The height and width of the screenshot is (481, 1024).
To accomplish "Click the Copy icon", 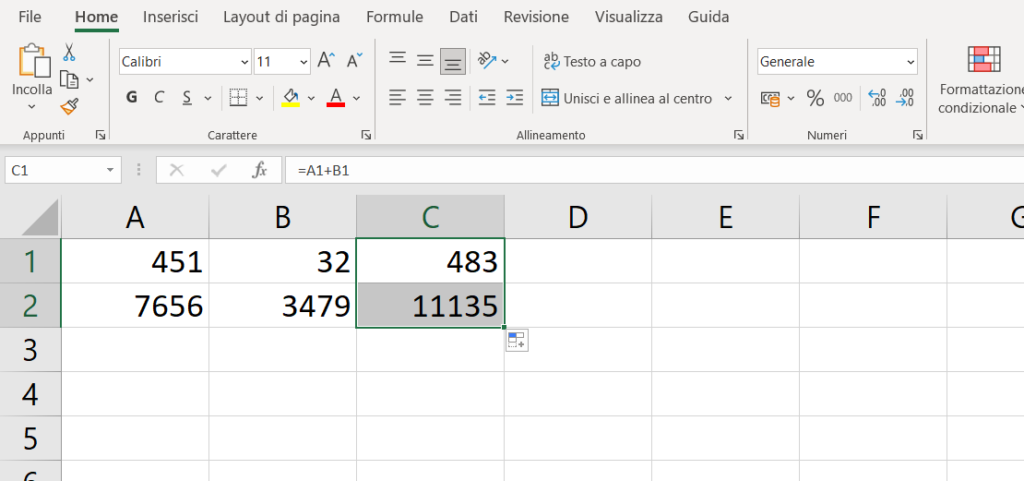I will pyautogui.click(x=69, y=79).
